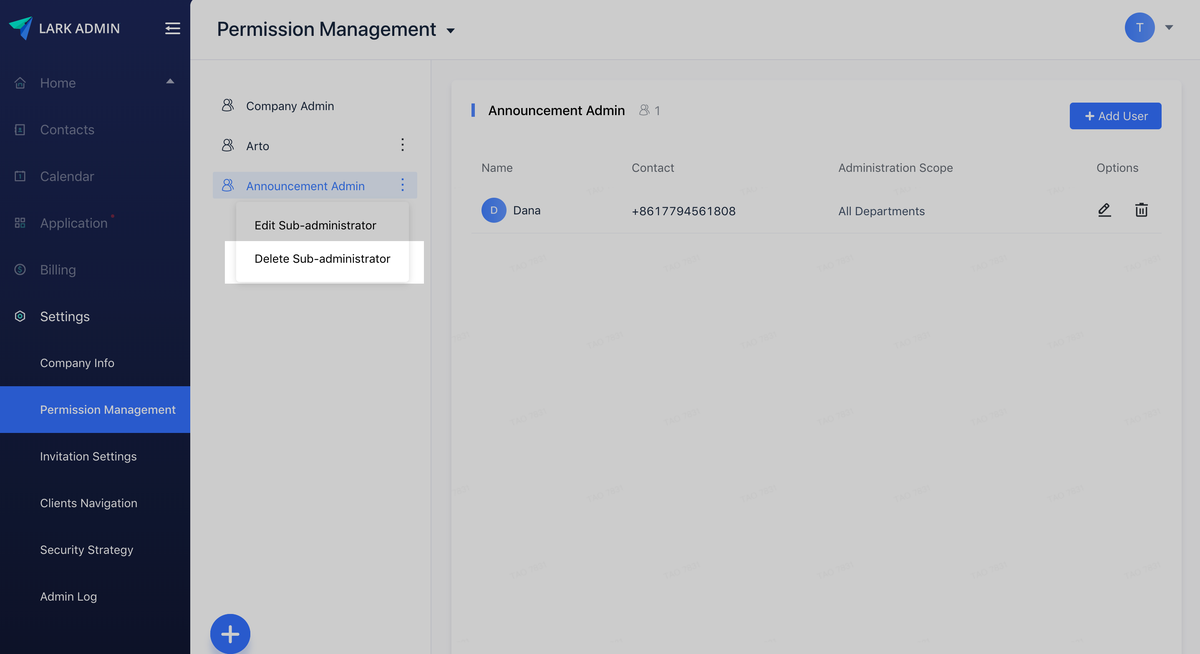Open Invitation Settings in sidebar
The width and height of the screenshot is (1200, 654).
[x=88, y=456]
